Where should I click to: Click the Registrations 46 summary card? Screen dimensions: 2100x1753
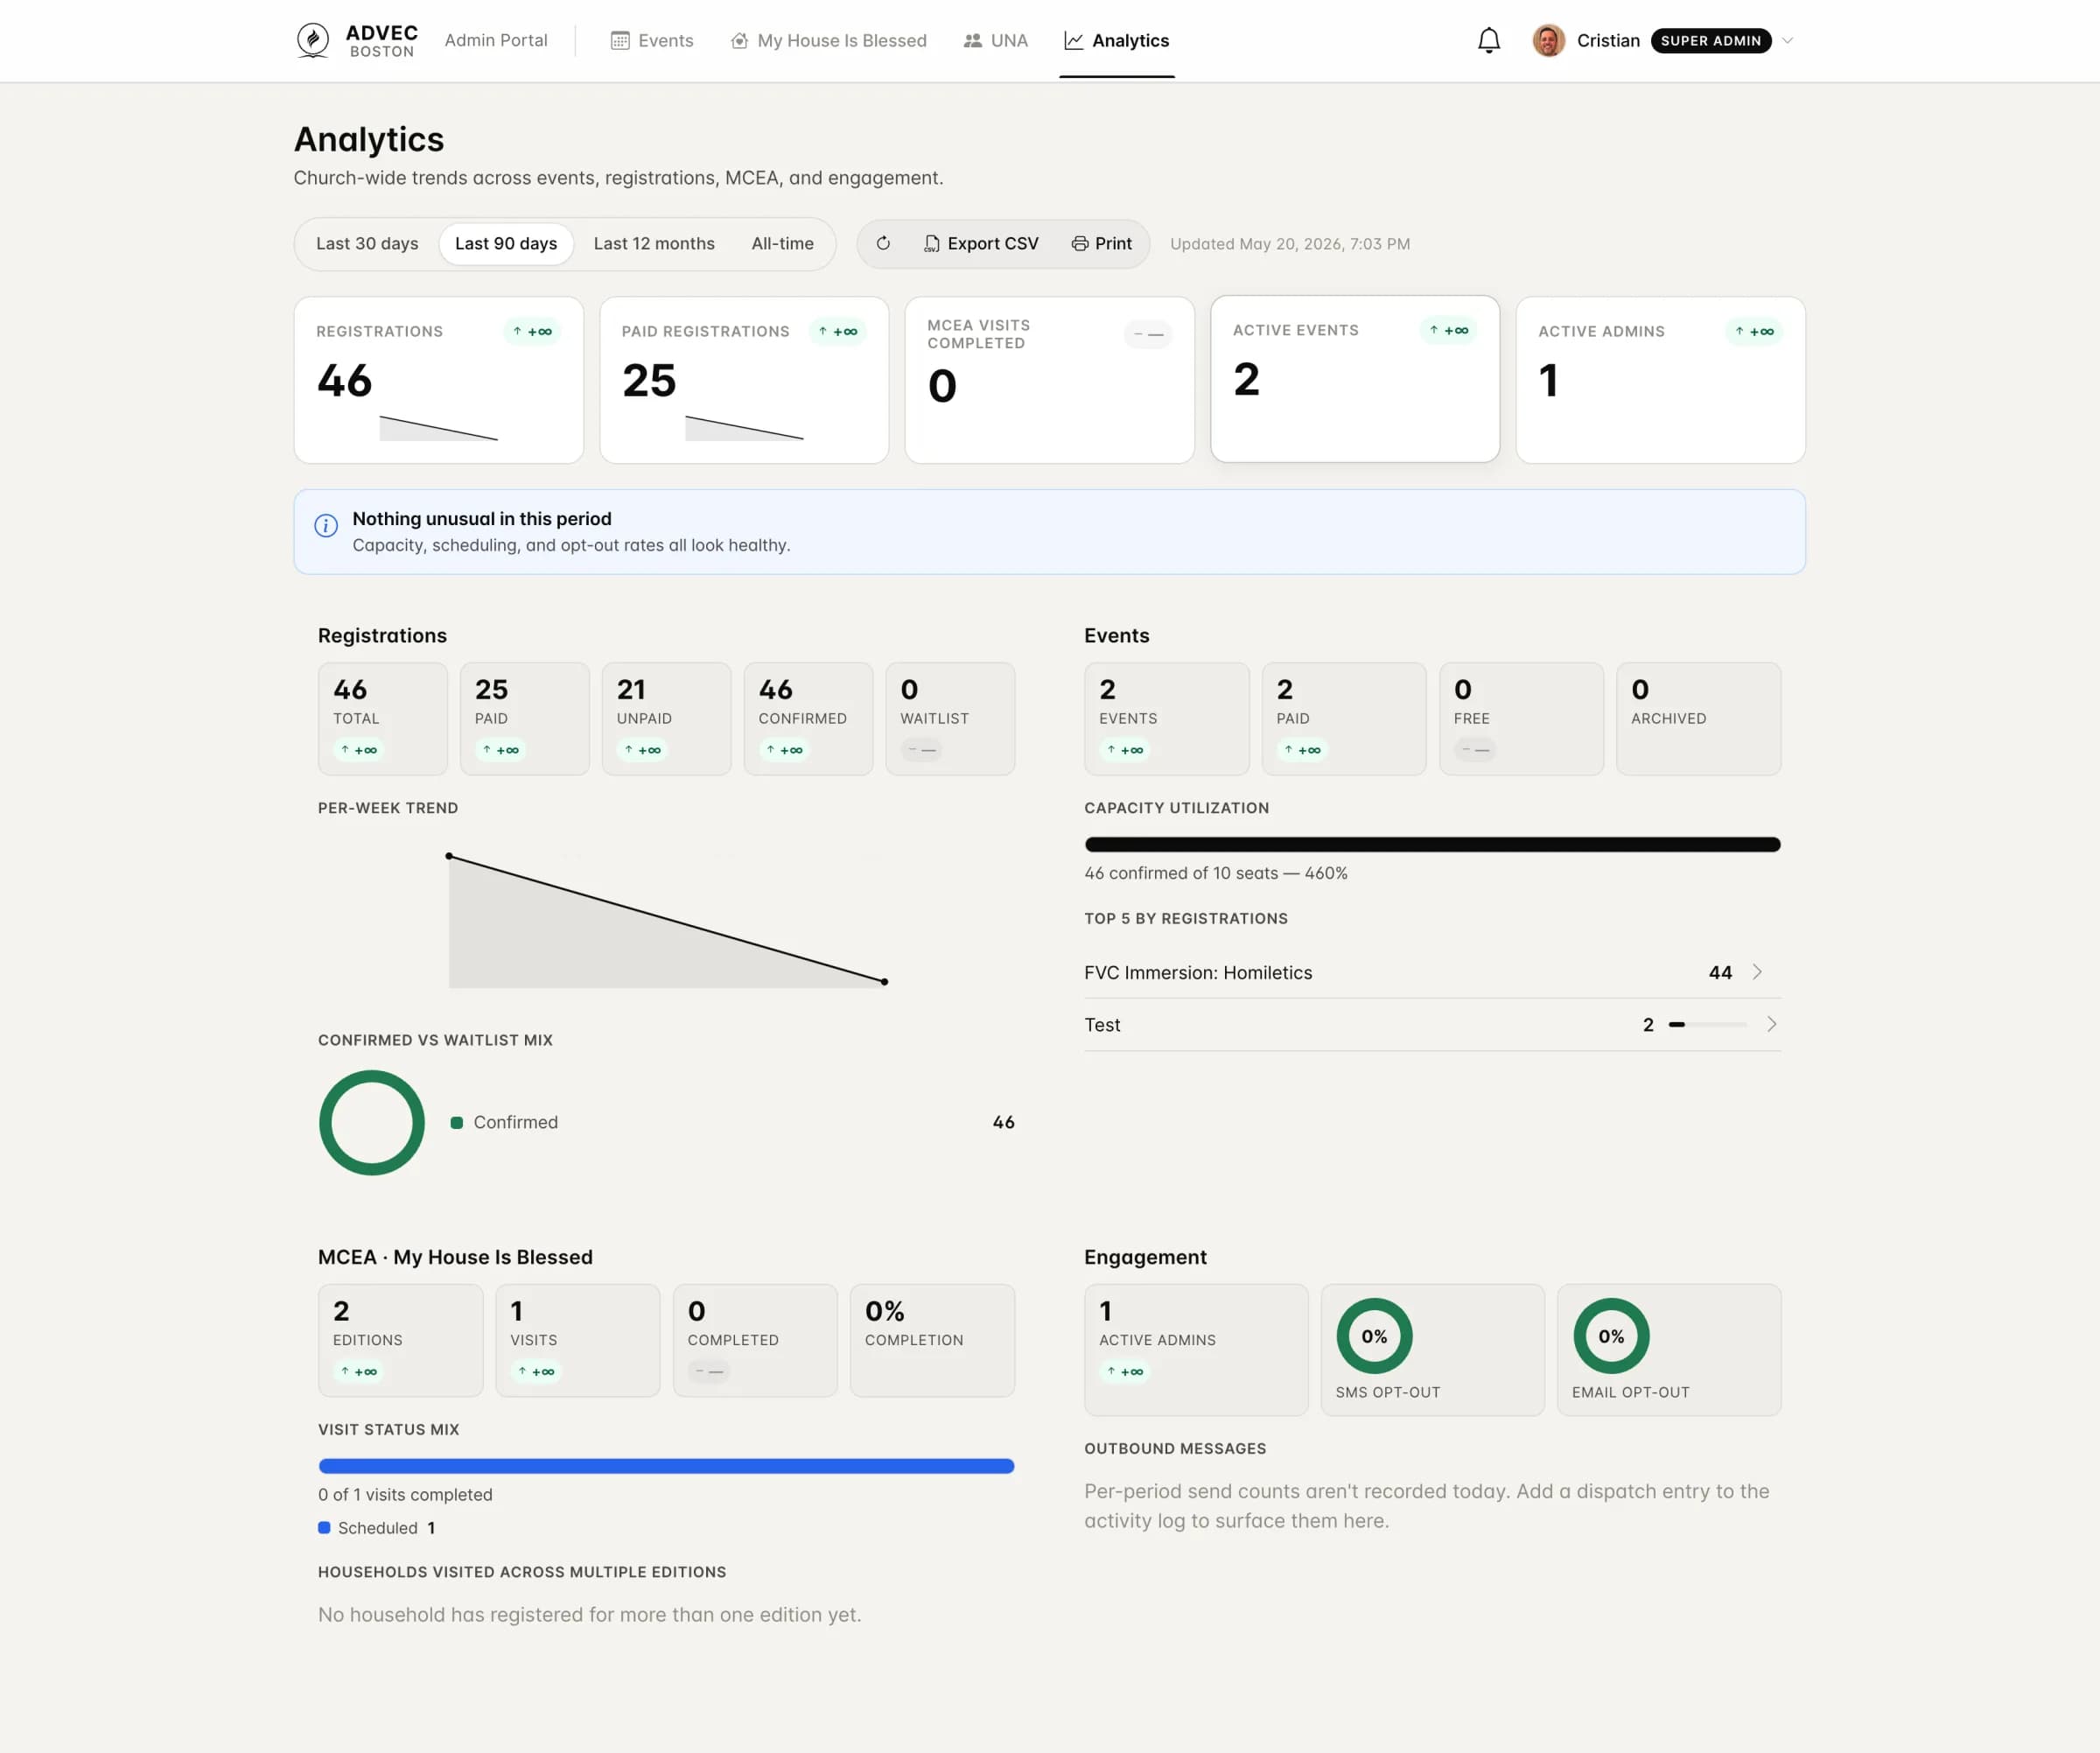[x=438, y=380]
